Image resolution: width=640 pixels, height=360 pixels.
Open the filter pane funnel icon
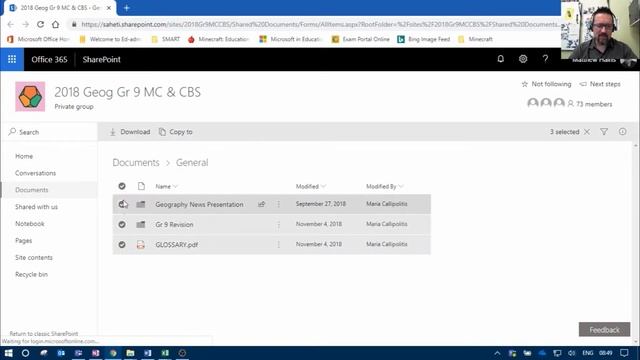point(604,132)
